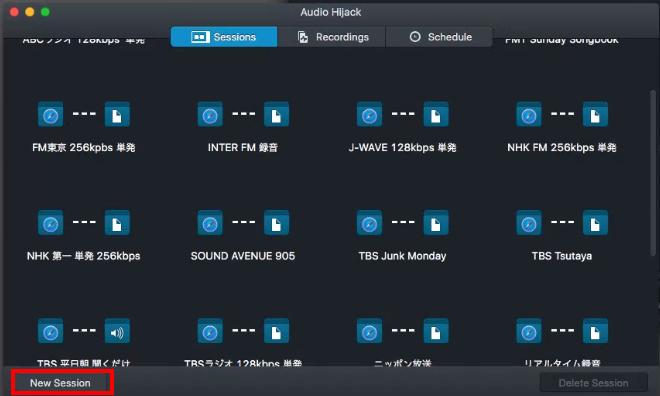Click Safari source icon of リアルタイム録音 session

pos(529,332)
